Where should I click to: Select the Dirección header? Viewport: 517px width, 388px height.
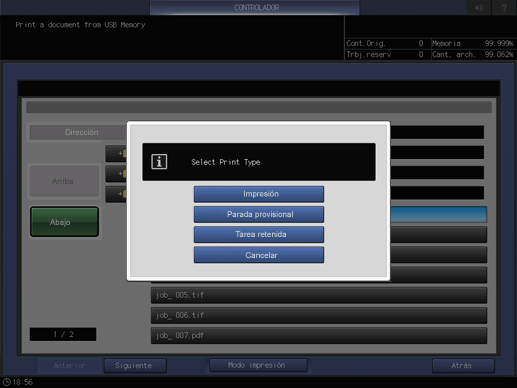81,132
